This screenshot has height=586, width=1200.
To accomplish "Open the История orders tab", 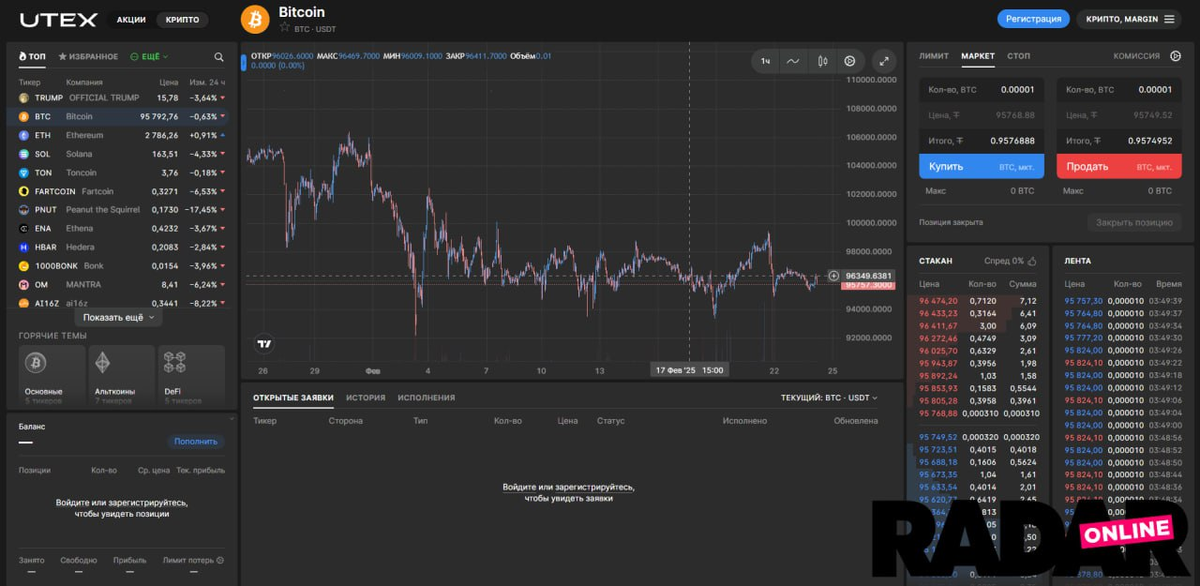I will (365, 397).
